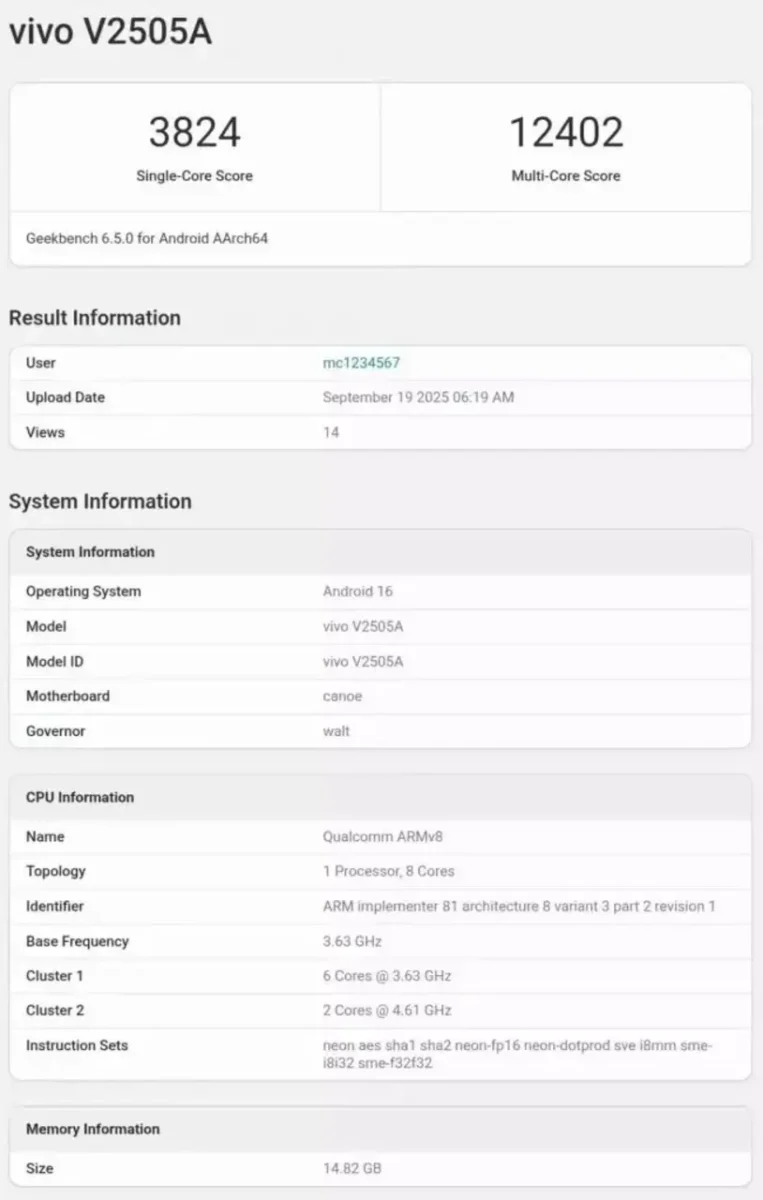Select the Multi-Core Score value 12402
The image size is (763, 1200).
[566, 132]
